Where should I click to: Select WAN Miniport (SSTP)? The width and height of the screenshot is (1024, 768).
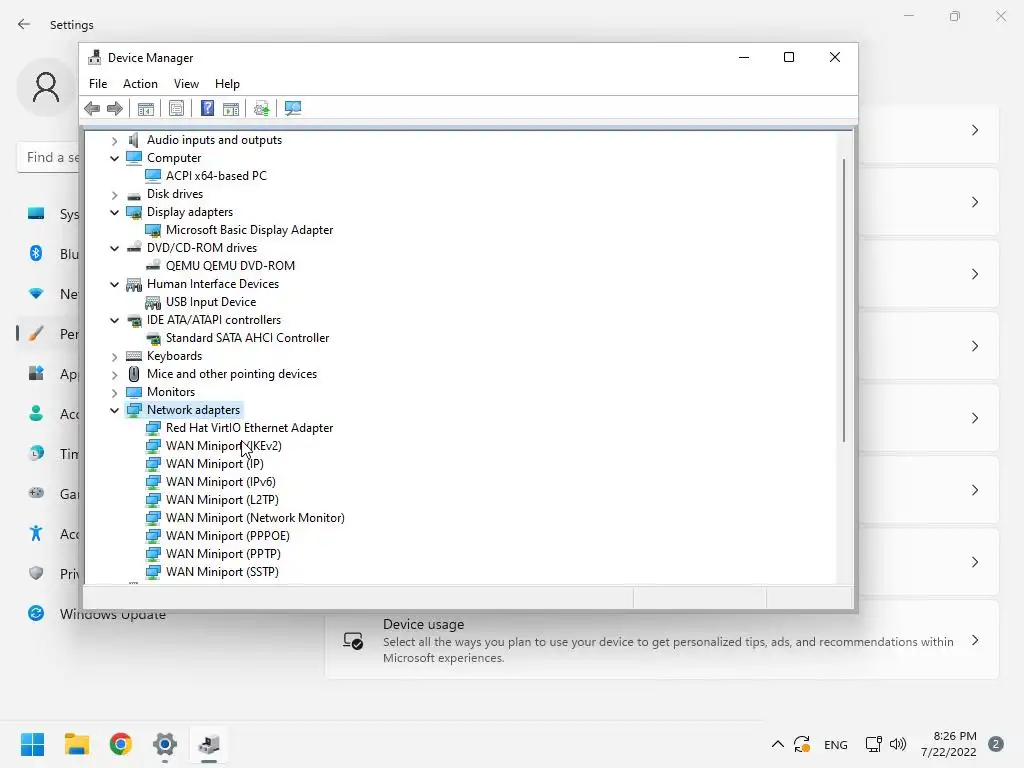pyautogui.click(x=222, y=571)
